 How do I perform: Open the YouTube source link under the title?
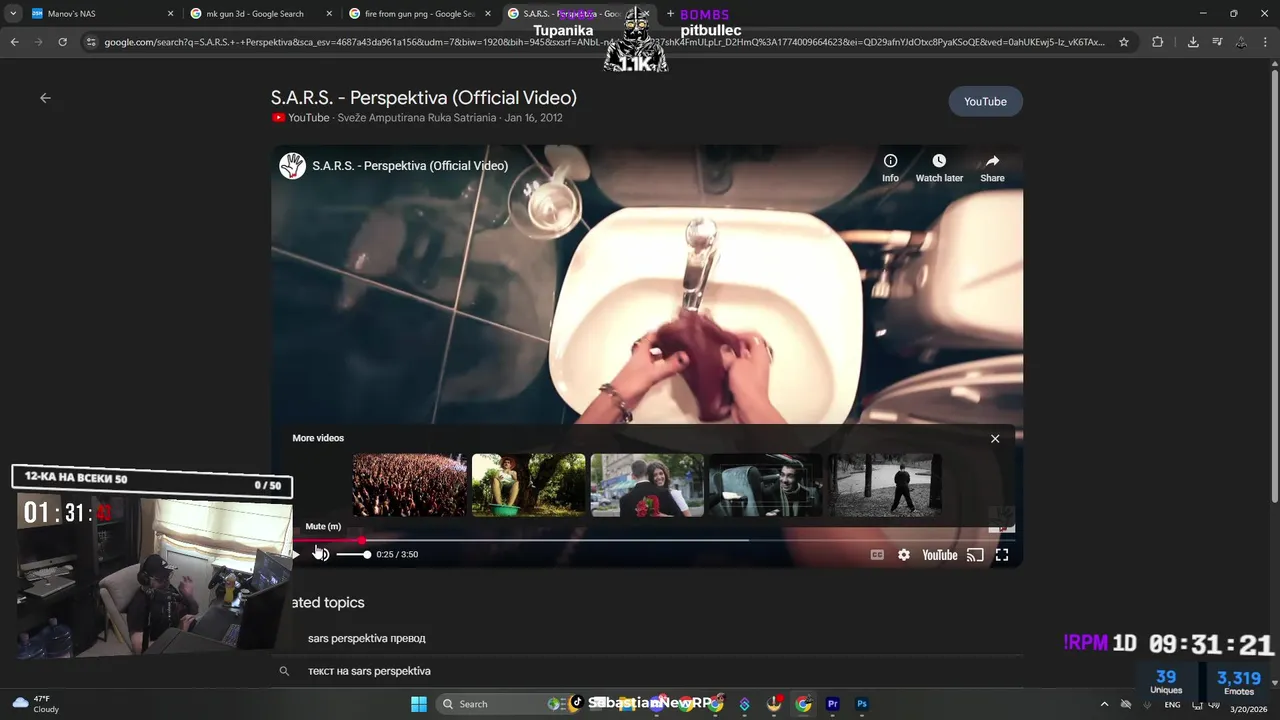(x=301, y=118)
